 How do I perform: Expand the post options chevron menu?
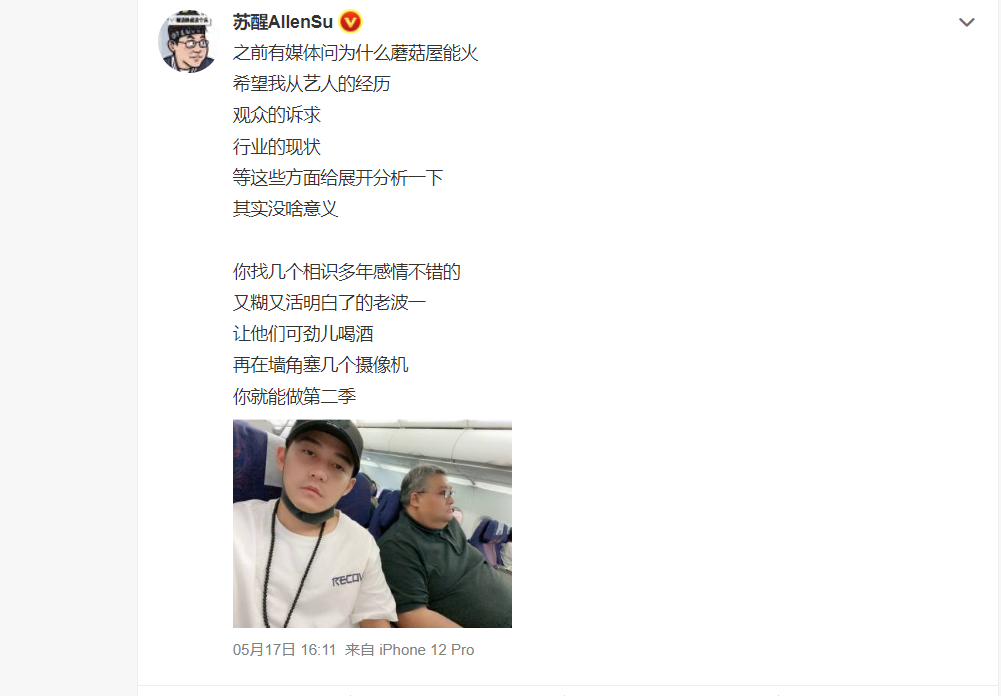967,22
